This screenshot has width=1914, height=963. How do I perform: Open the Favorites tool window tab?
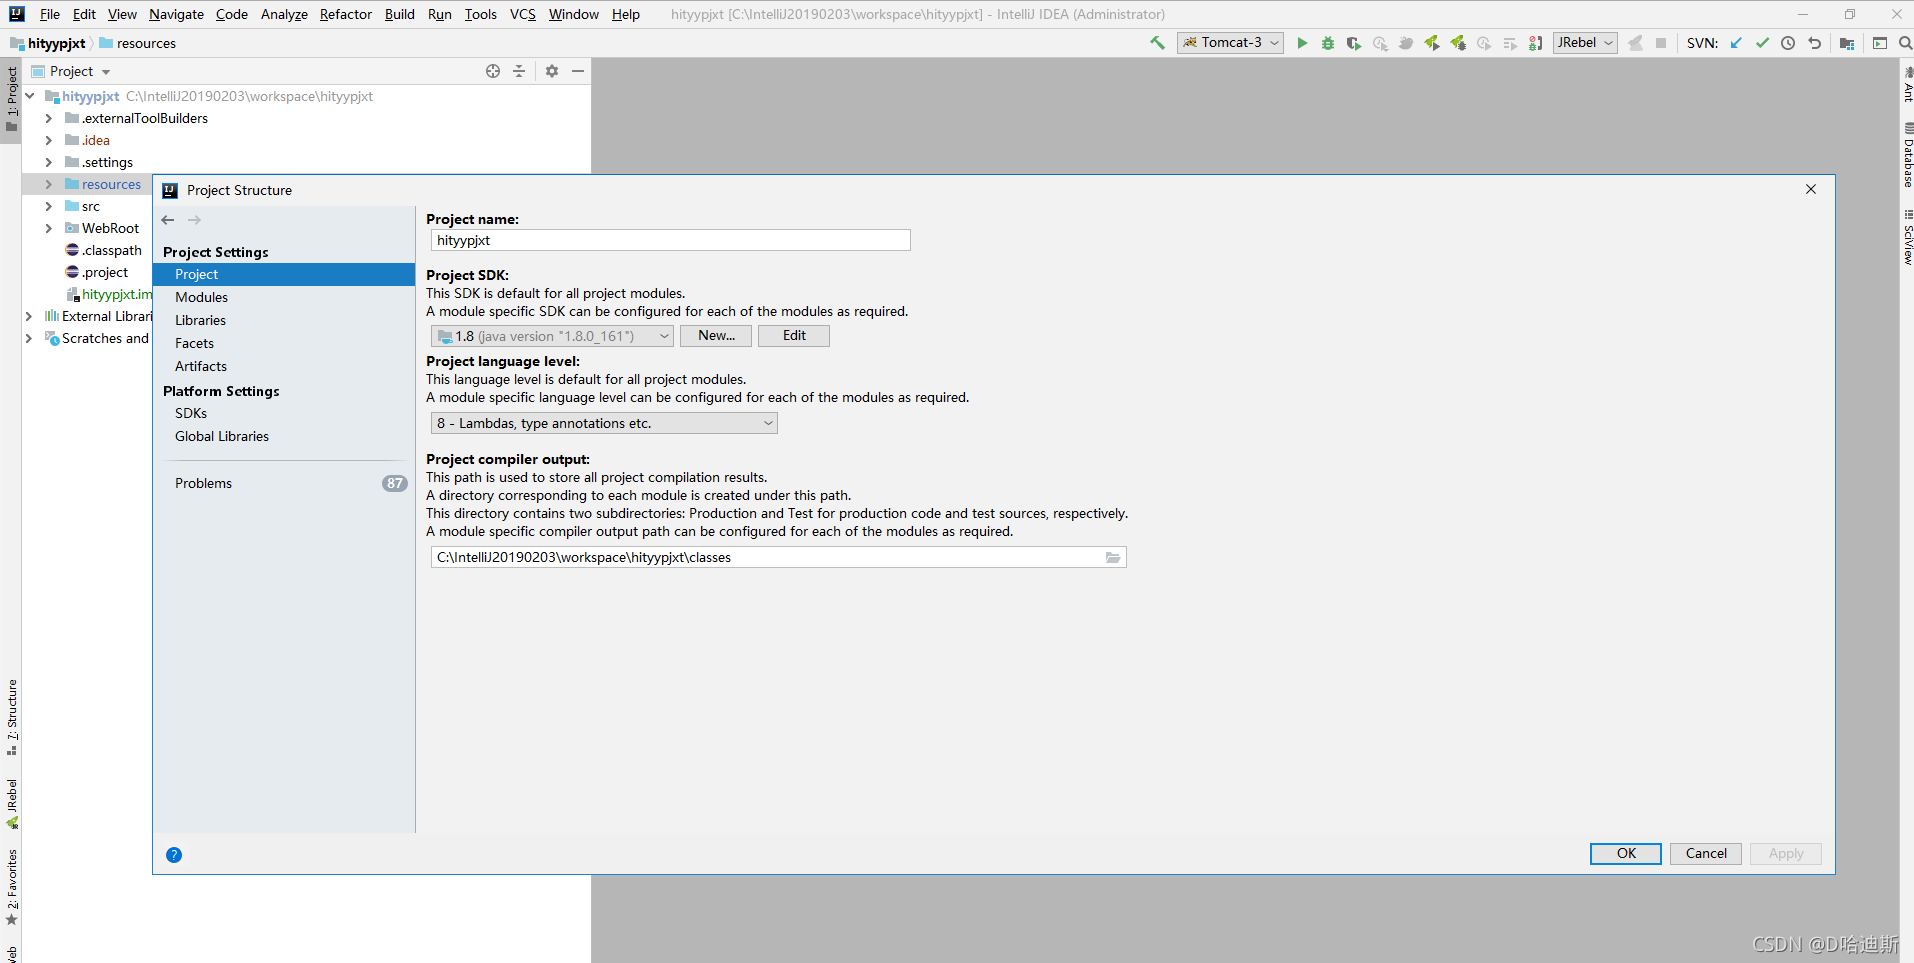tap(11, 887)
